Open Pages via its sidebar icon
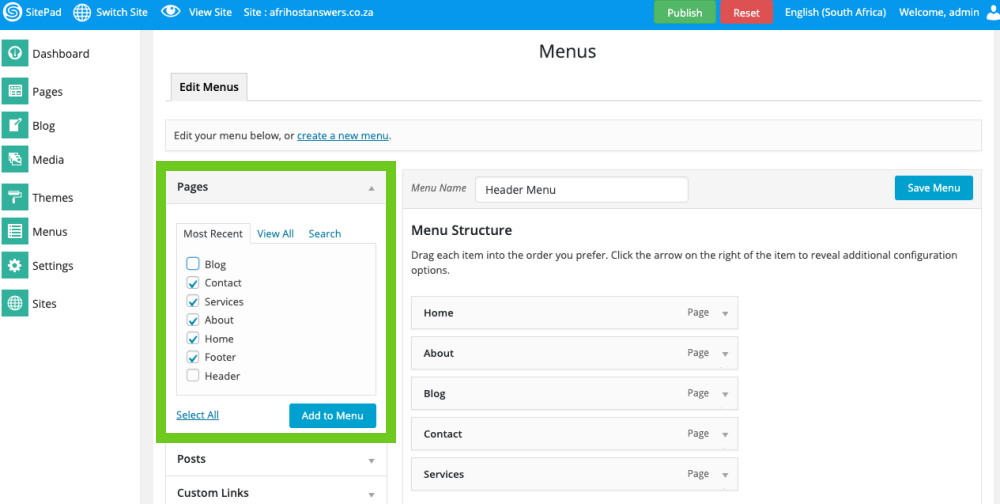This screenshot has width=1000, height=504. pyautogui.click(x=15, y=91)
